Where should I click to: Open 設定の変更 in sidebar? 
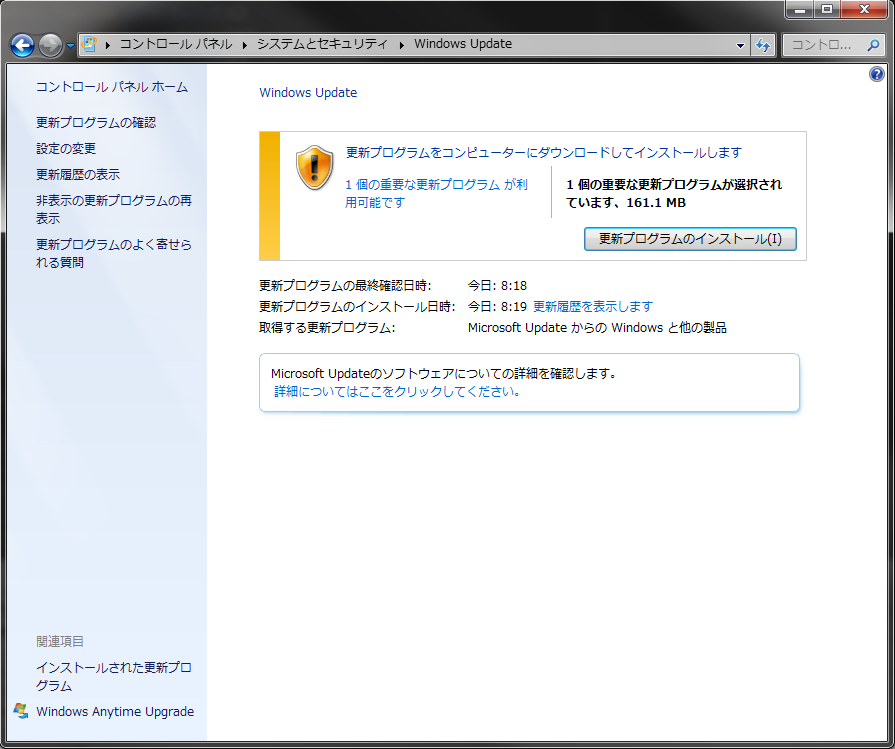click(x=66, y=148)
